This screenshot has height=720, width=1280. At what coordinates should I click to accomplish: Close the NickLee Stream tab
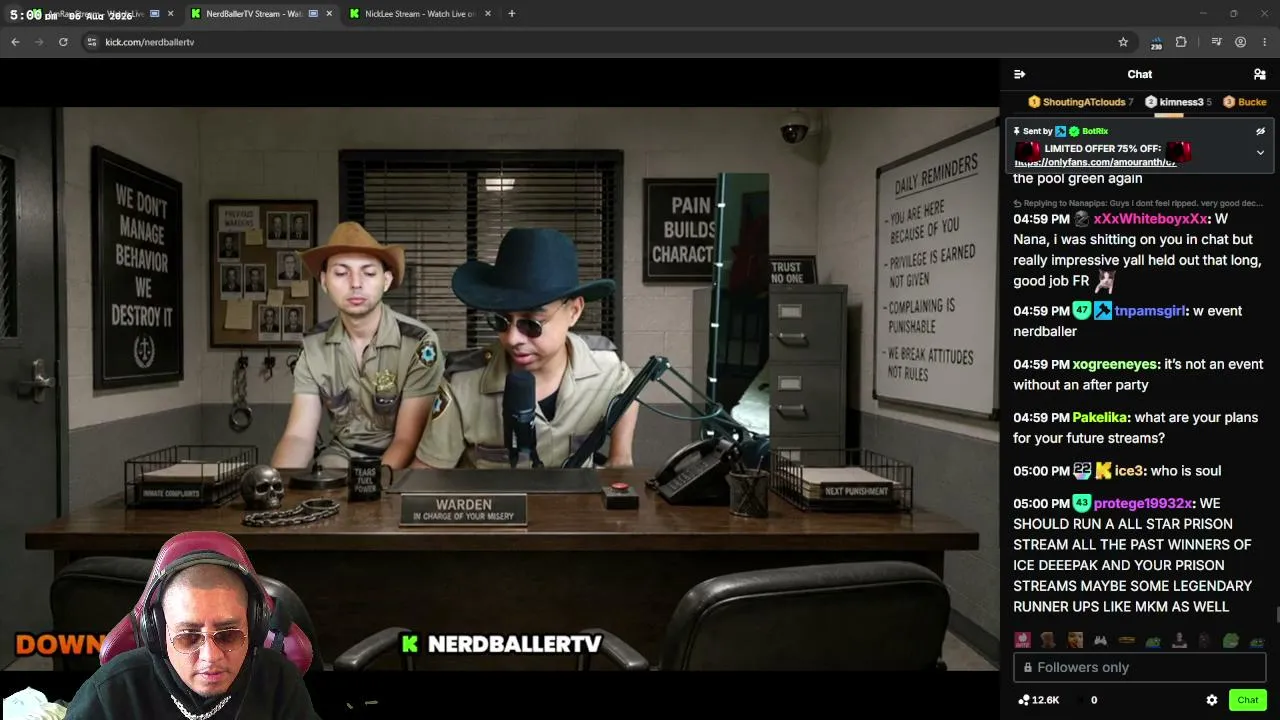coord(487,14)
